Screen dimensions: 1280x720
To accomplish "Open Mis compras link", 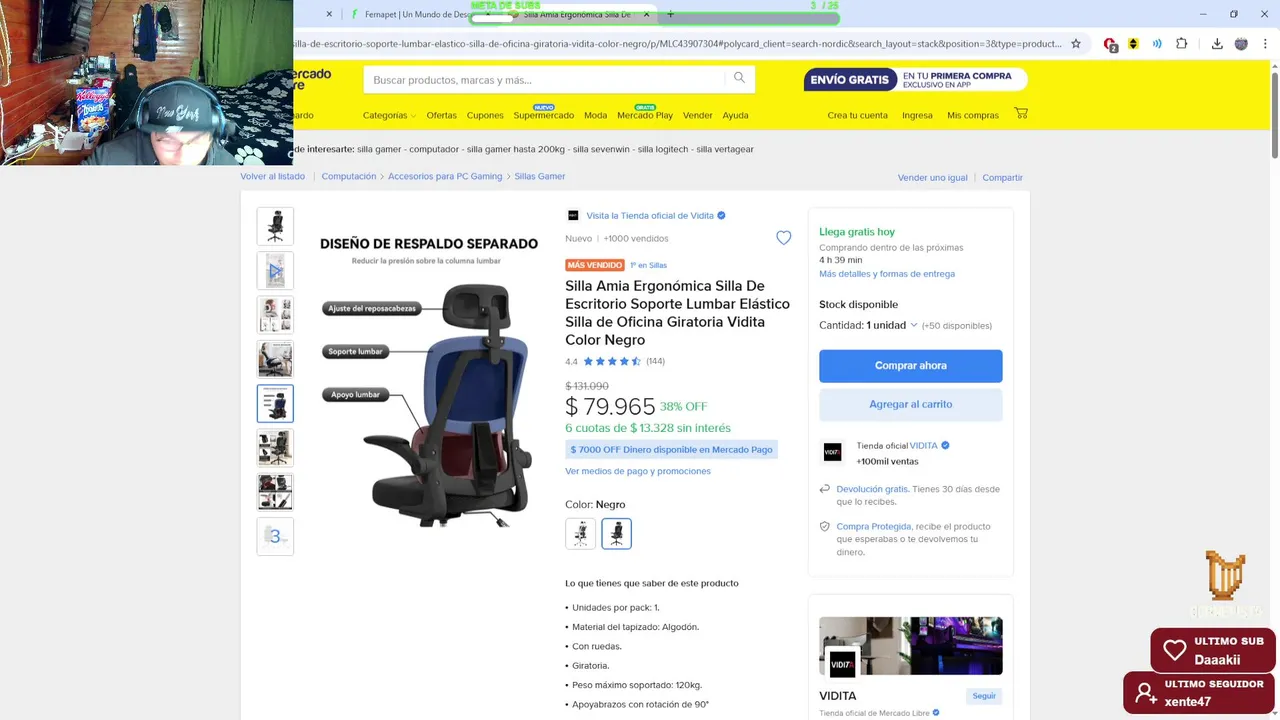I will [973, 115].
